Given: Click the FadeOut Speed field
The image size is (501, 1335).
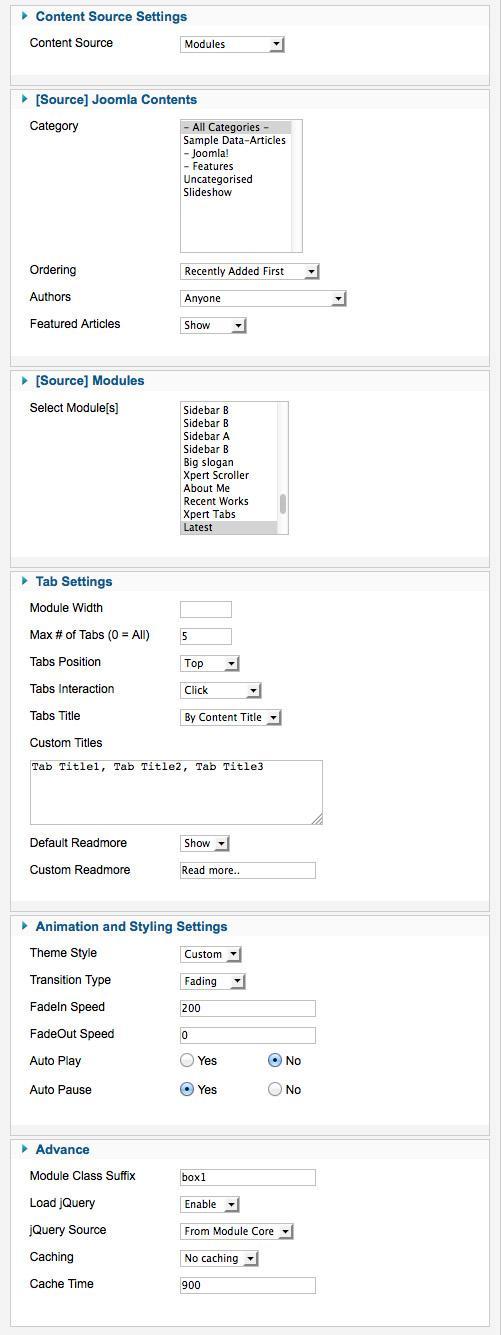Looking at the screenshot, I should (x=248, y=1035).
